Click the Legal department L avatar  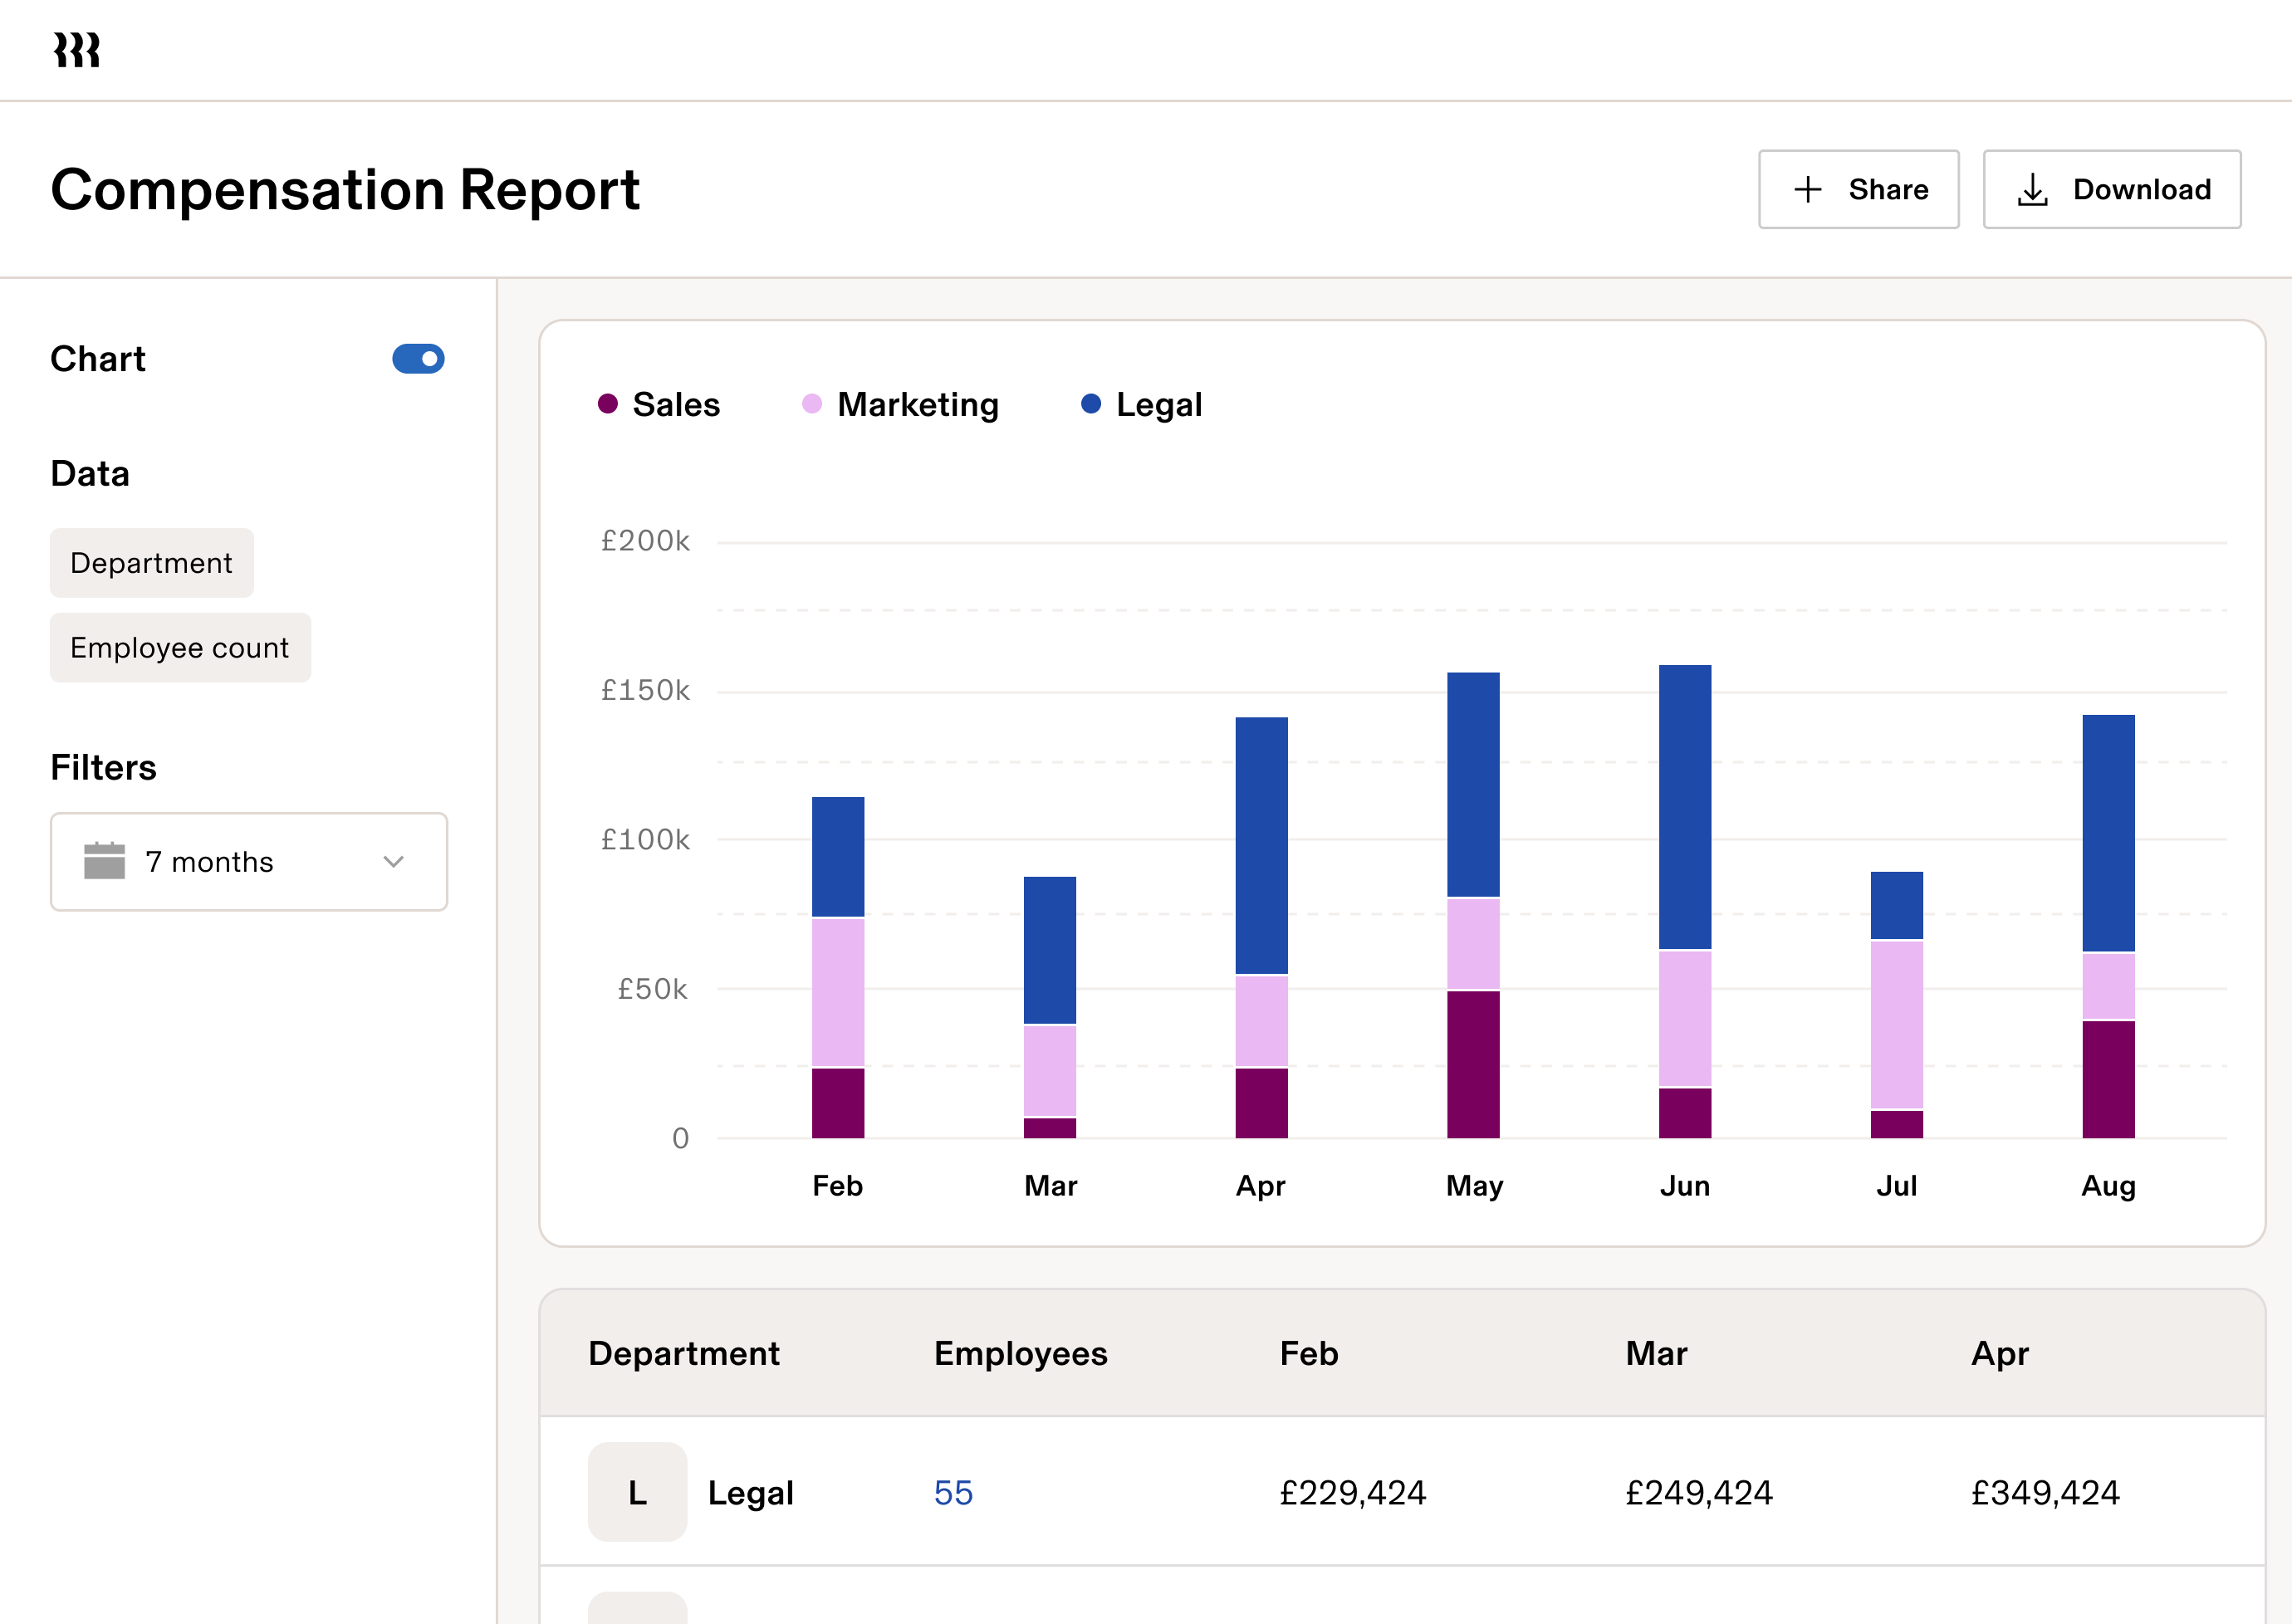click(637, 1492)
